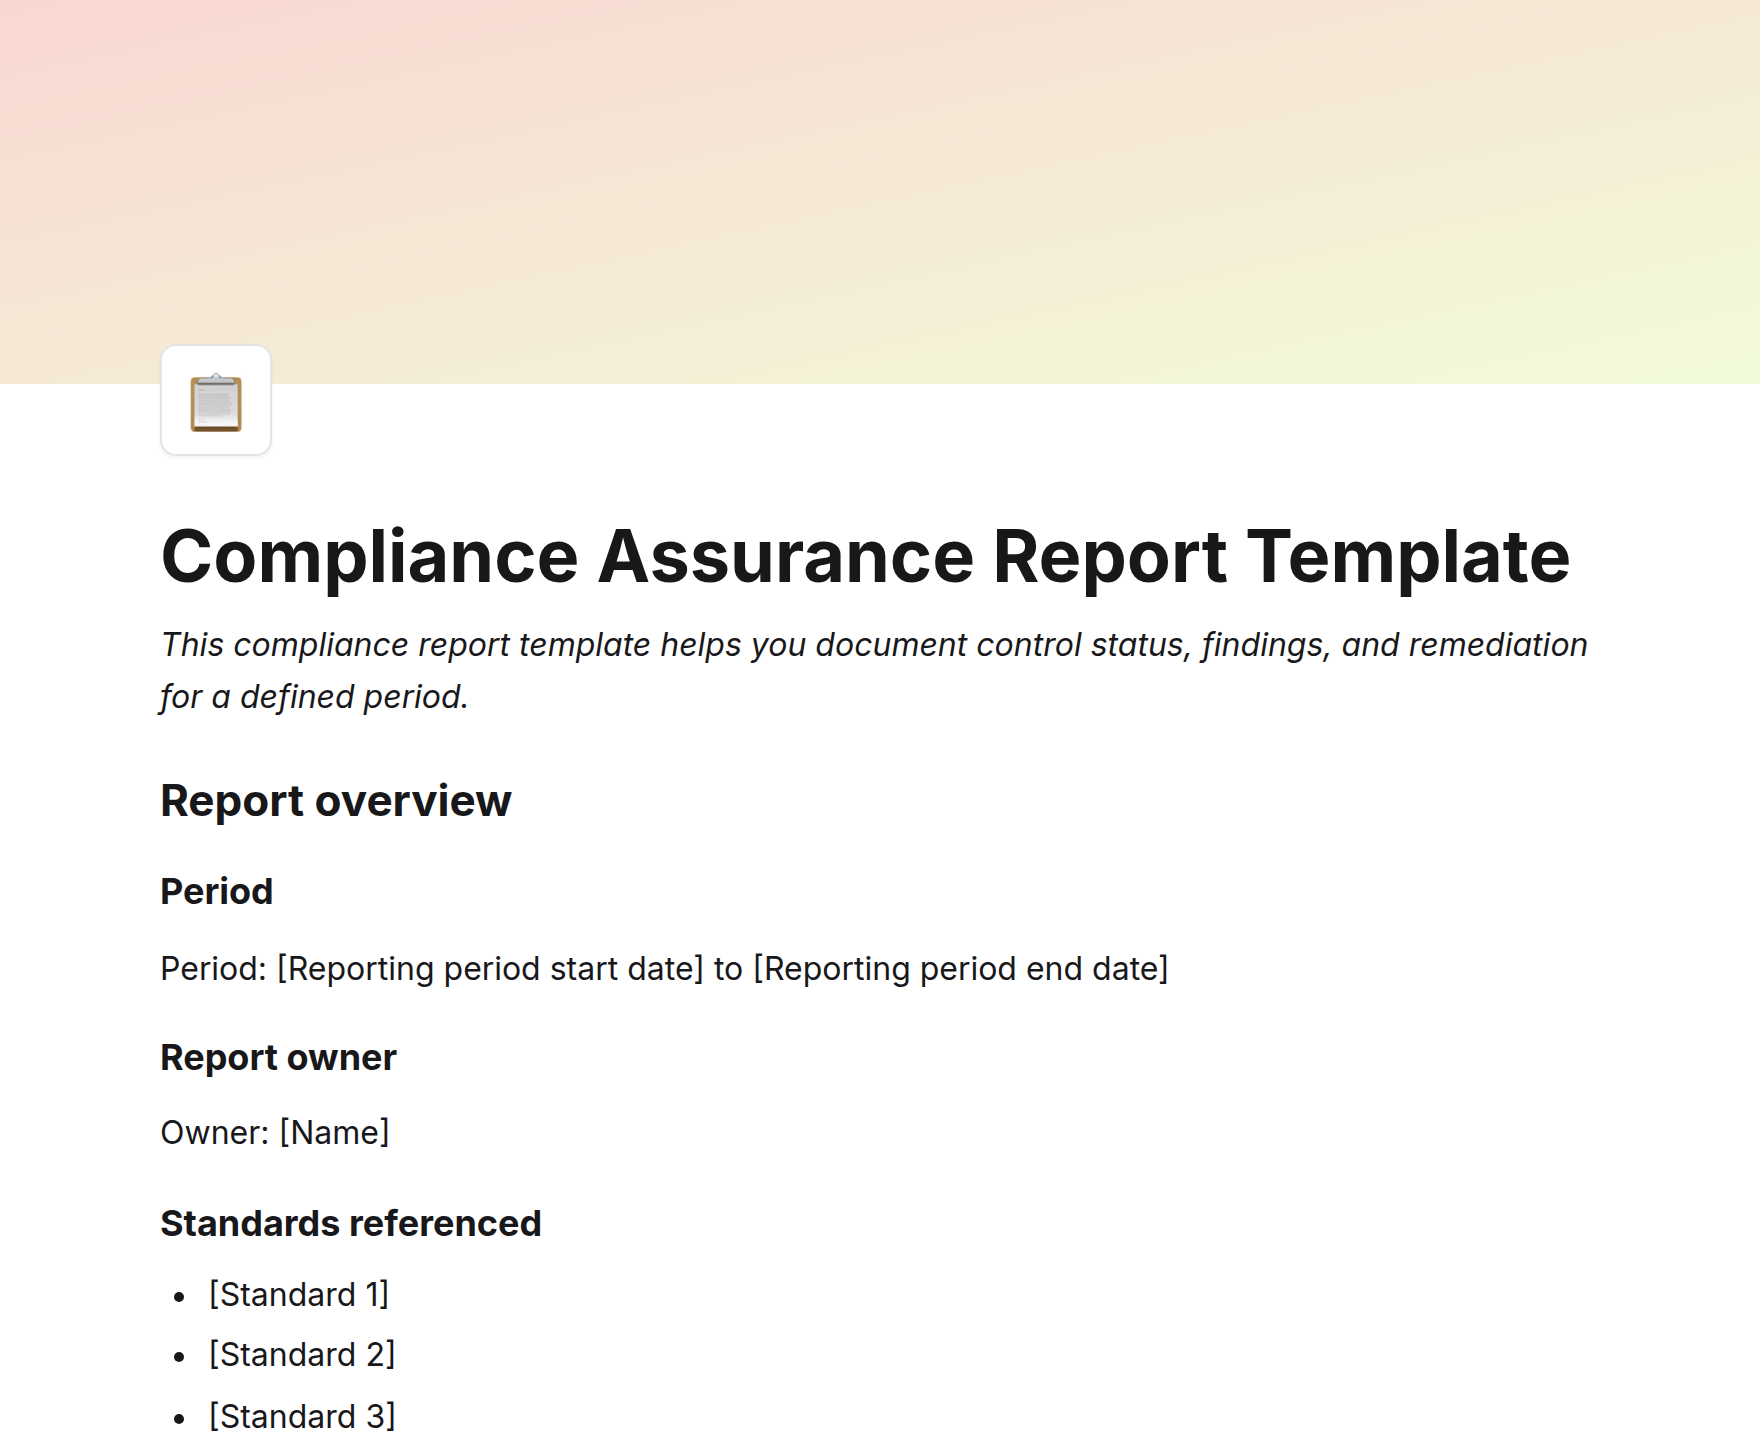The image size is (1760, 1440).
Task: Select the Report overview heading
Action: pyautogui.click(x=336, y=801)
